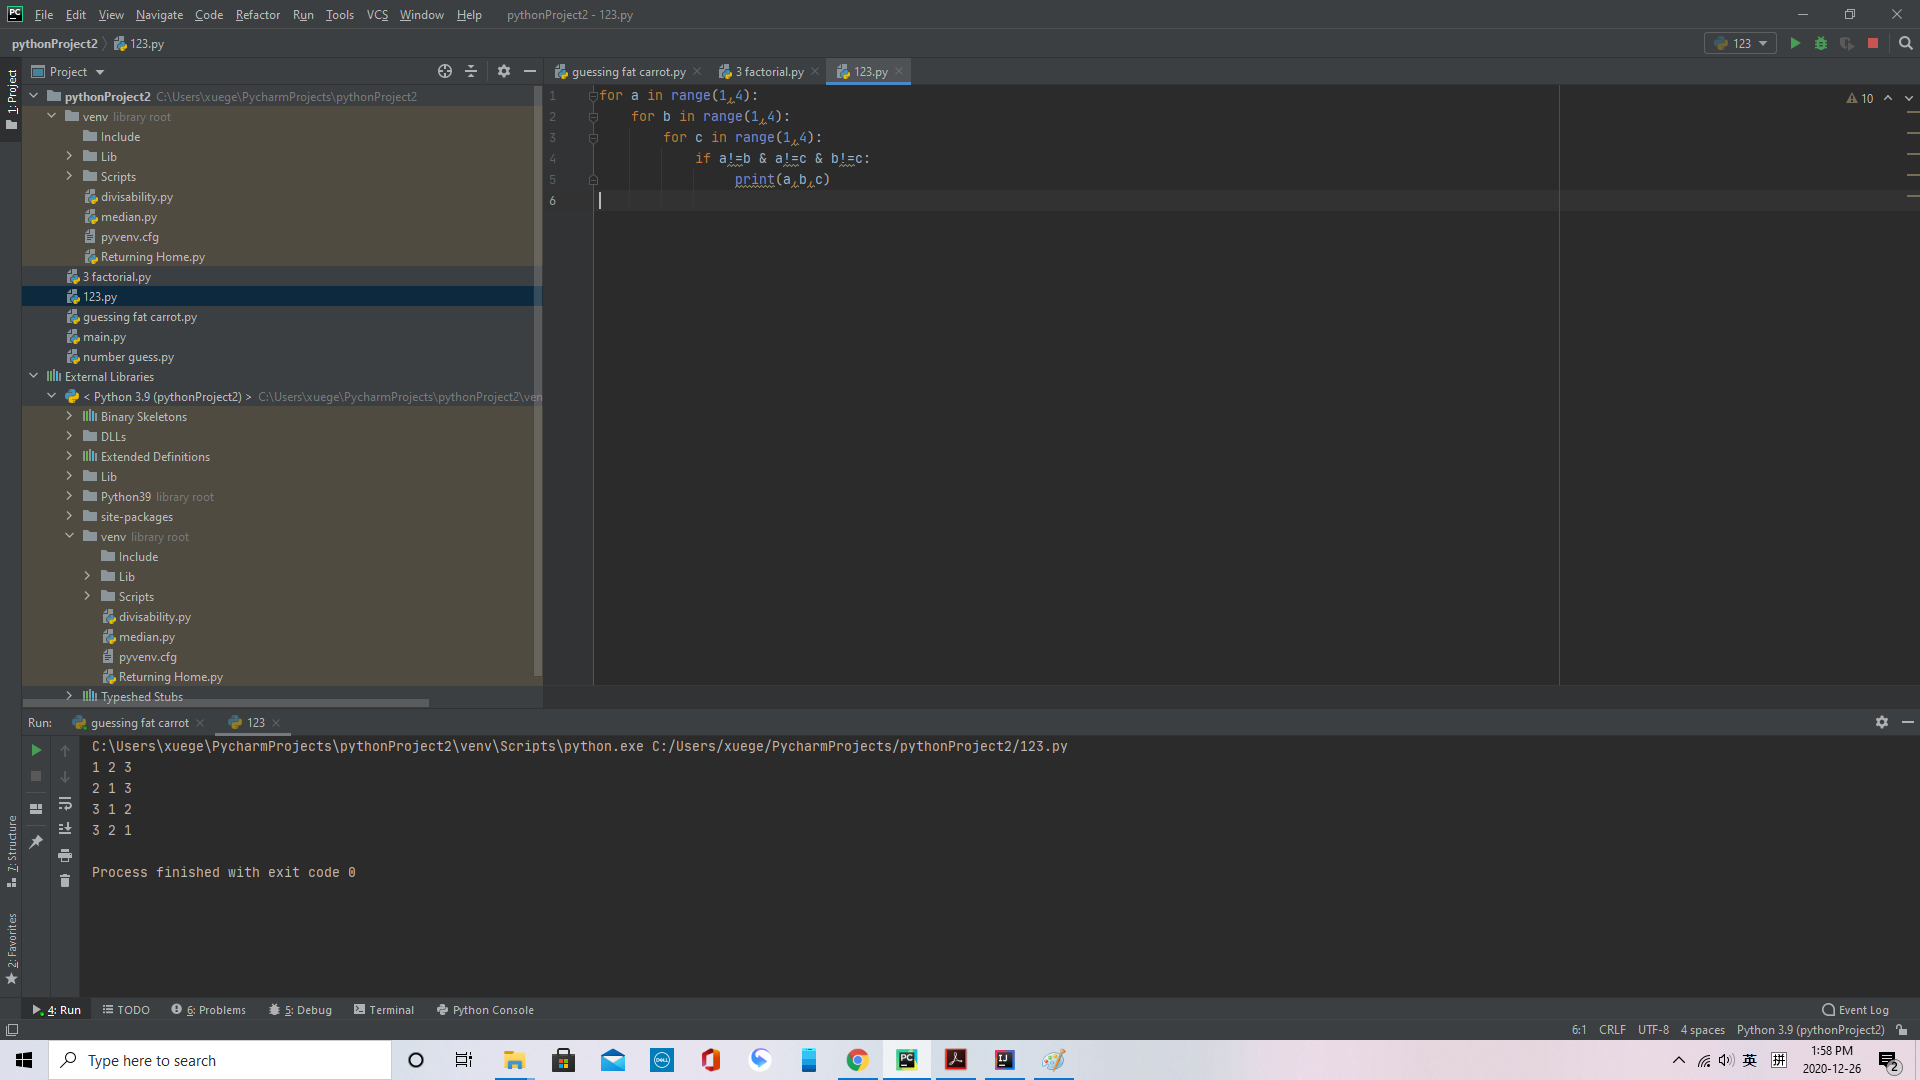The height and width of the screenshot is (1080, 1920).
Task: Collapse all in Project panel
Action: coord(471,71)
